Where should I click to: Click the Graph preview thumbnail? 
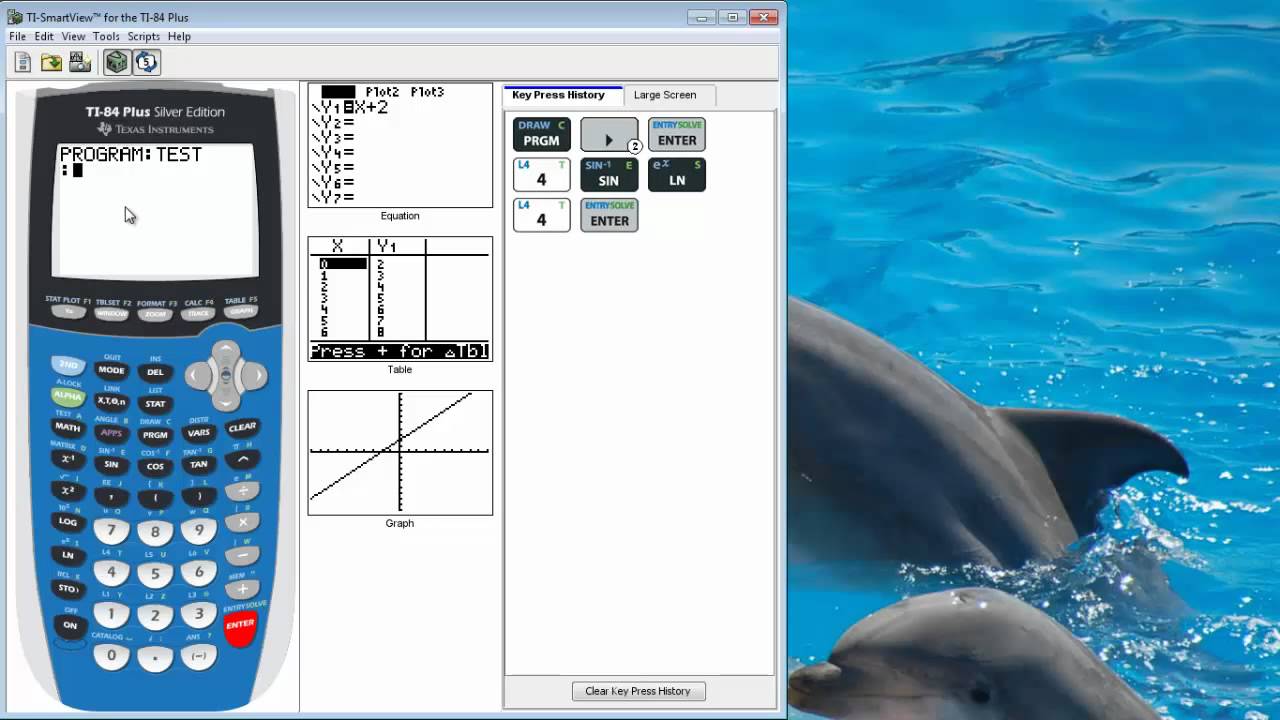(x=400, y=453)
